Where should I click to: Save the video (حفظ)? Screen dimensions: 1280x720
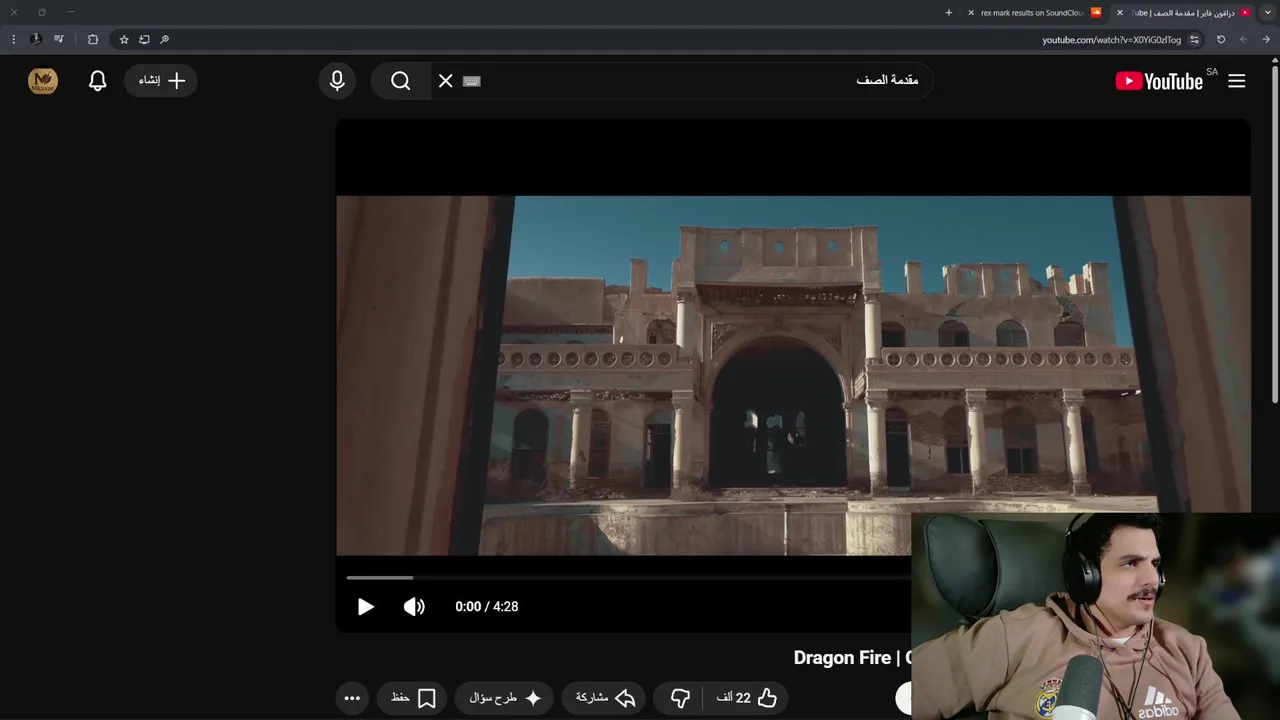pos(413,698)
